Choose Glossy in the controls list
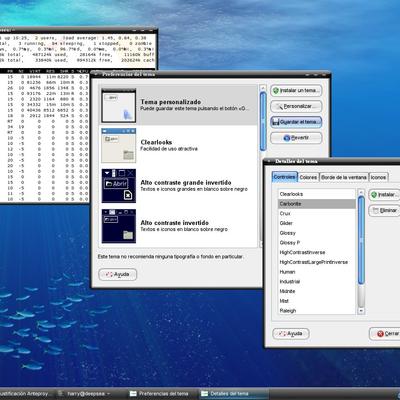 click(x=317, y=233)
